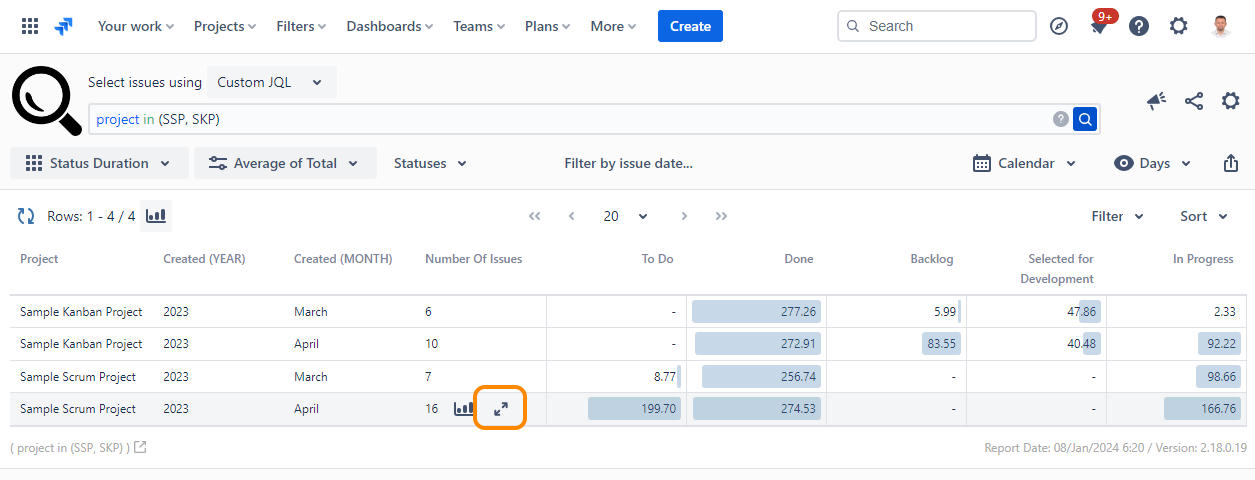
Task: Open the bar chart icon beside 16 issues
Action: (x=464, y=409)
